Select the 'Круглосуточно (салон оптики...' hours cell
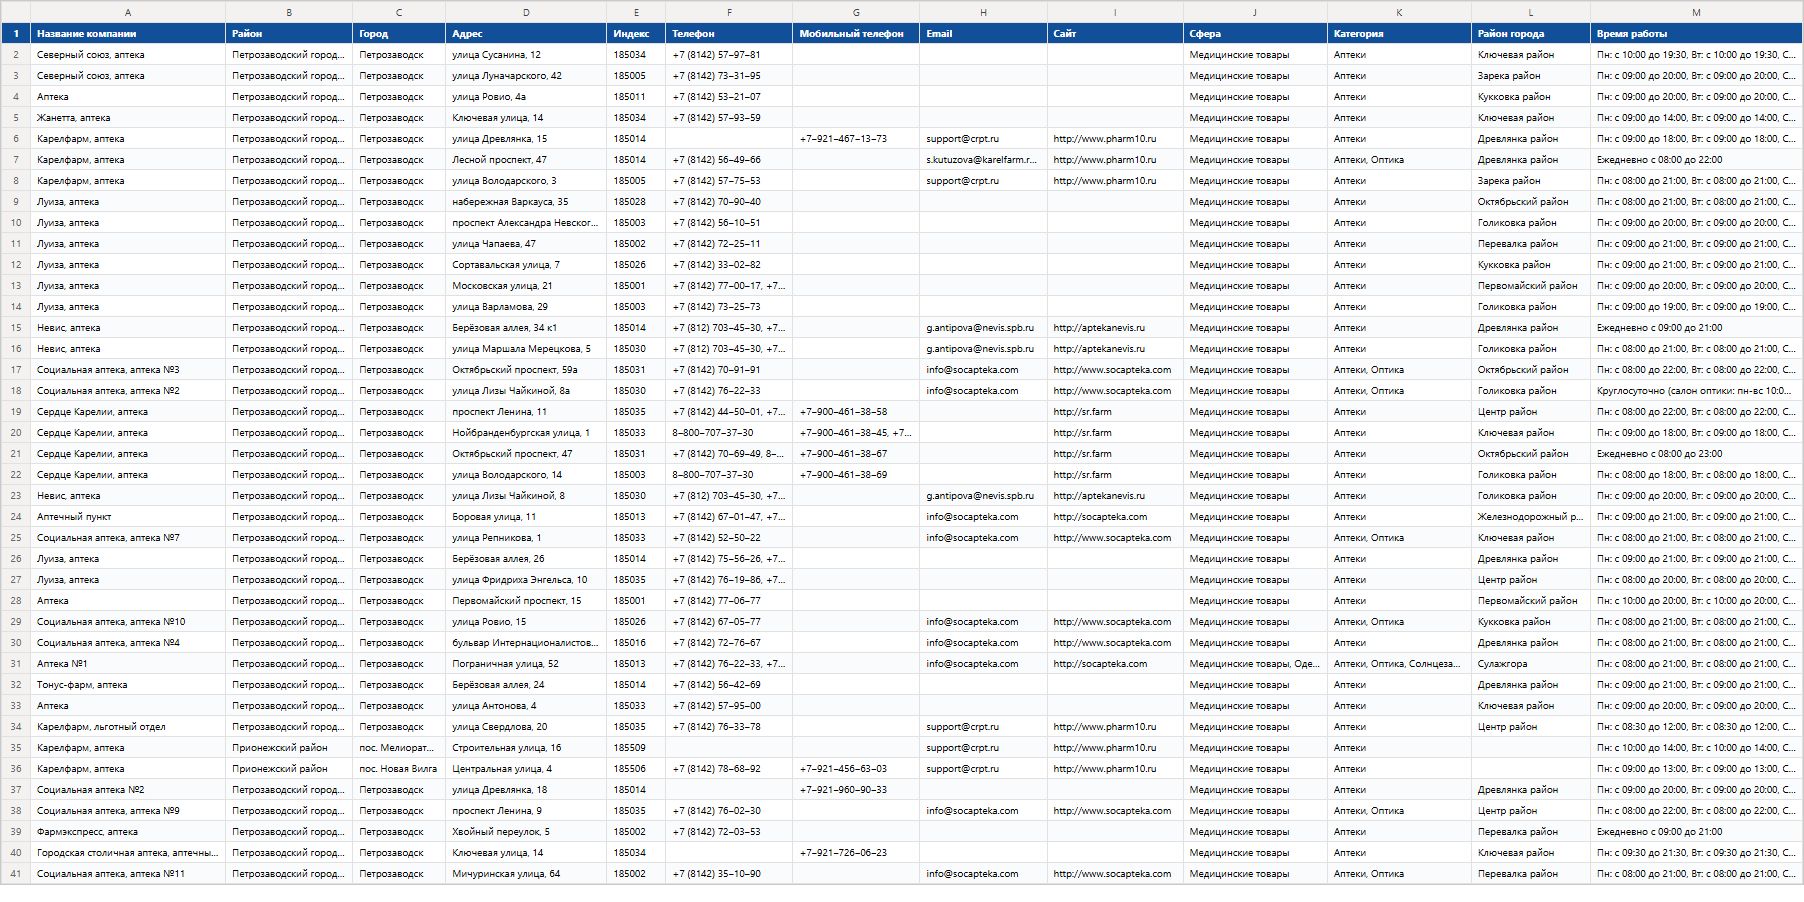 [1696, 391]
